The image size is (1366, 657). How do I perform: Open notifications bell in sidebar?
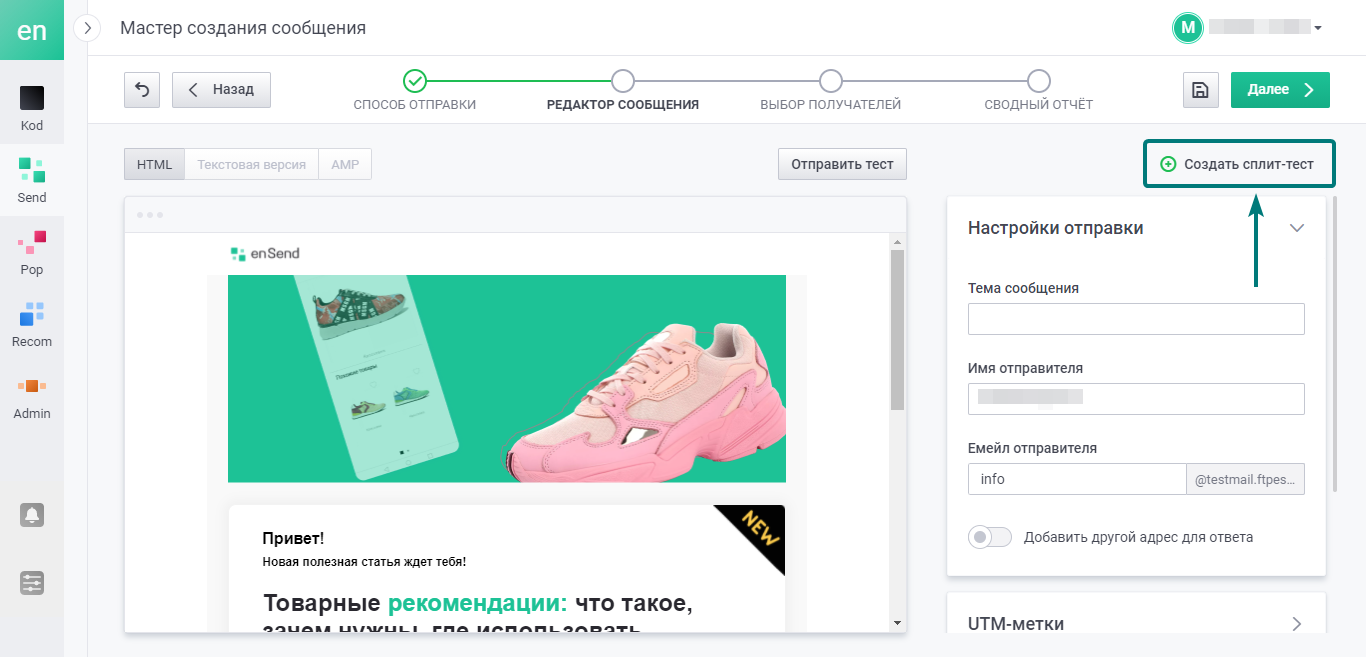pyautogui.click(x=32, y=515)
